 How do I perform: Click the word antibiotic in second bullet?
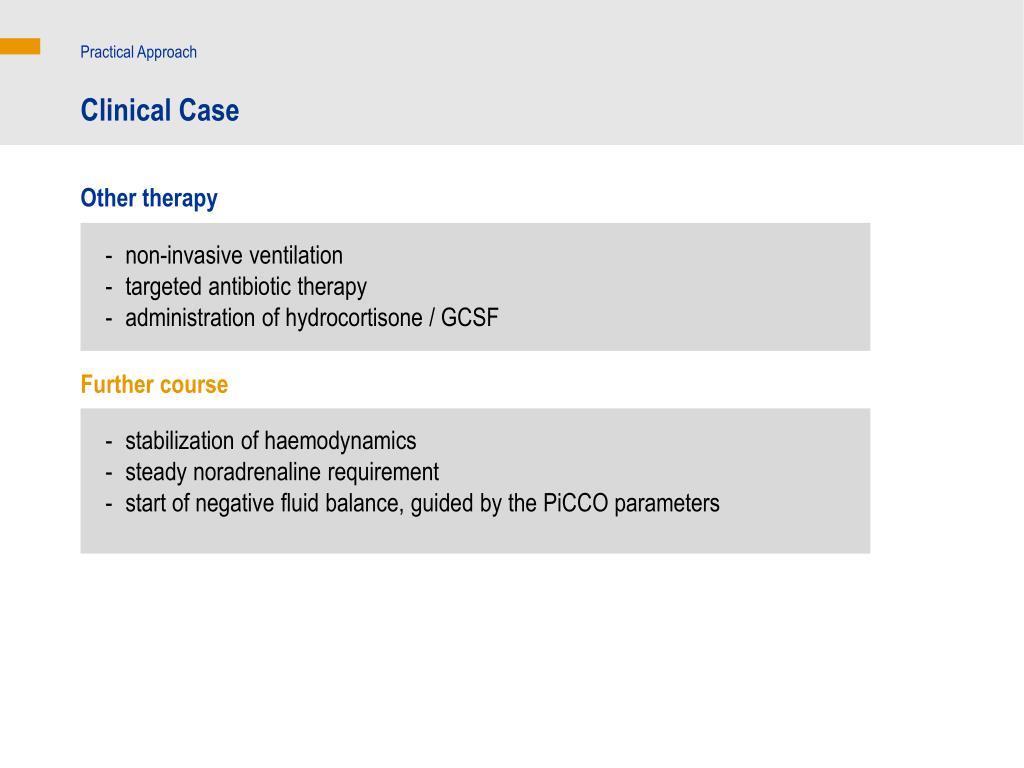pyautogui.click(x=249, y=287)
